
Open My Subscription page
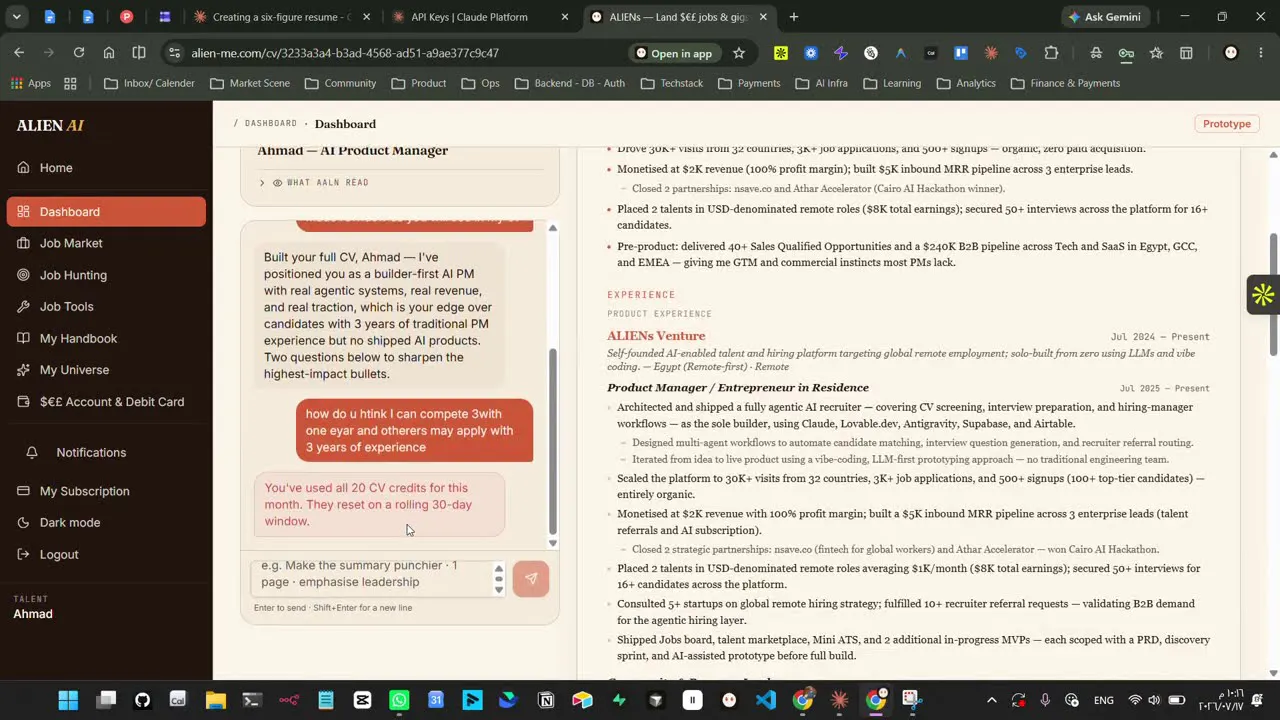click(x=106, y=491)
